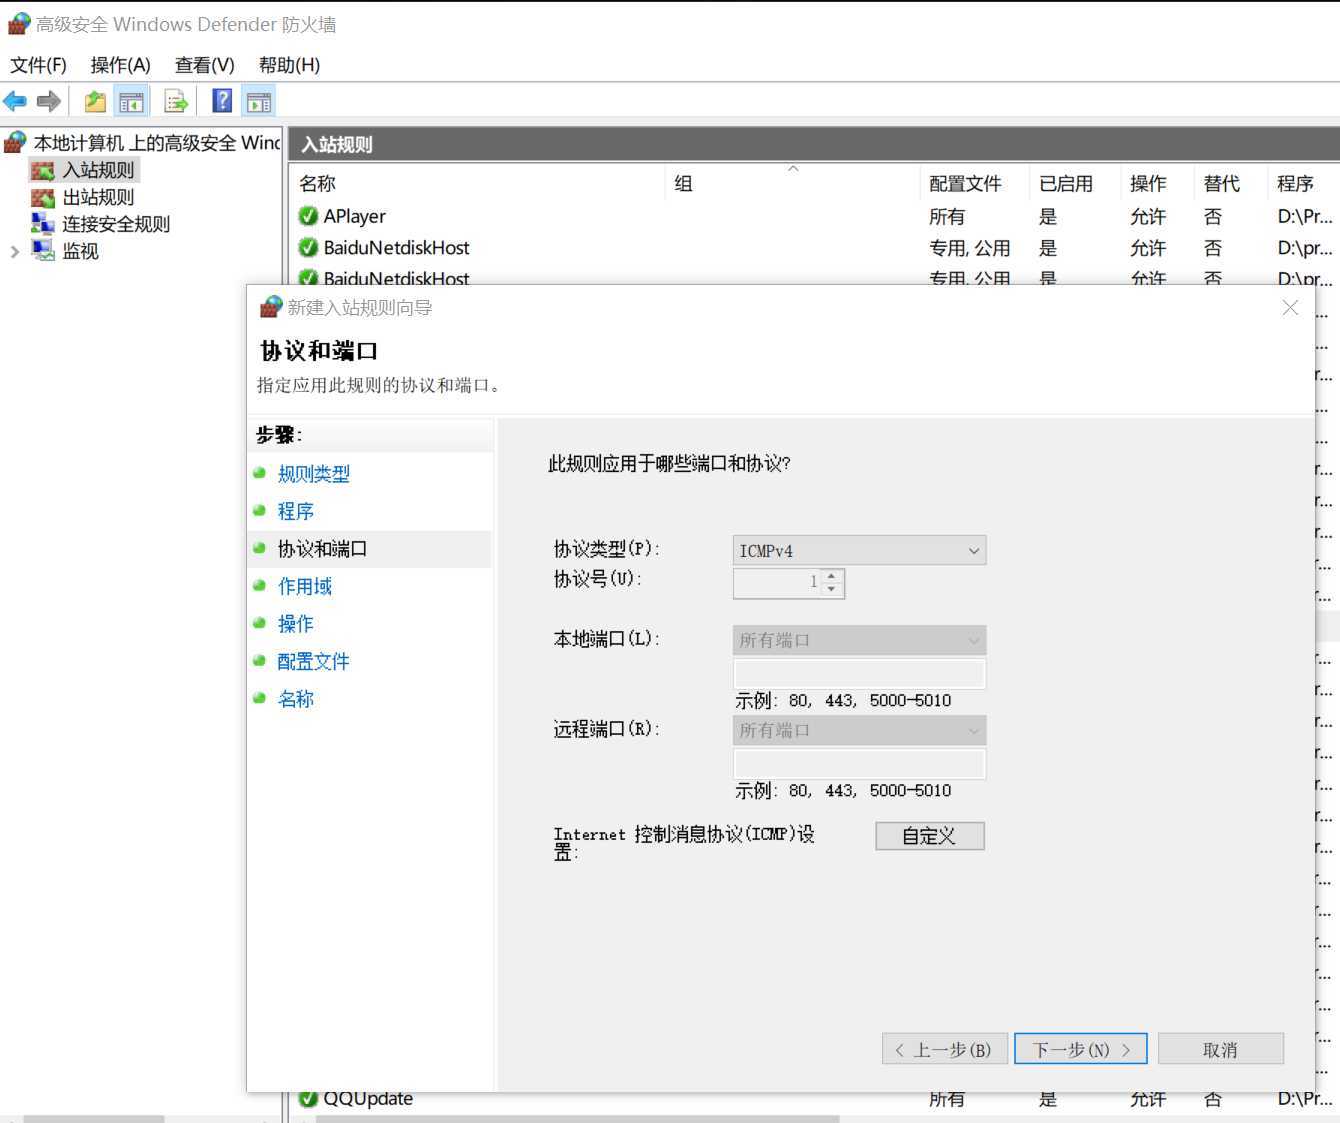The height and width of the screenshot is (1123, 1340).
Task: Click the 取消 button
Action: [1220, 1049]
